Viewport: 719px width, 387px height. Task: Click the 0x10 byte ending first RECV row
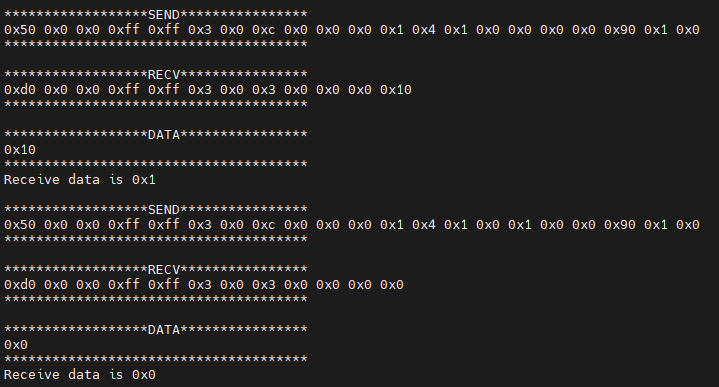[396, 90]
